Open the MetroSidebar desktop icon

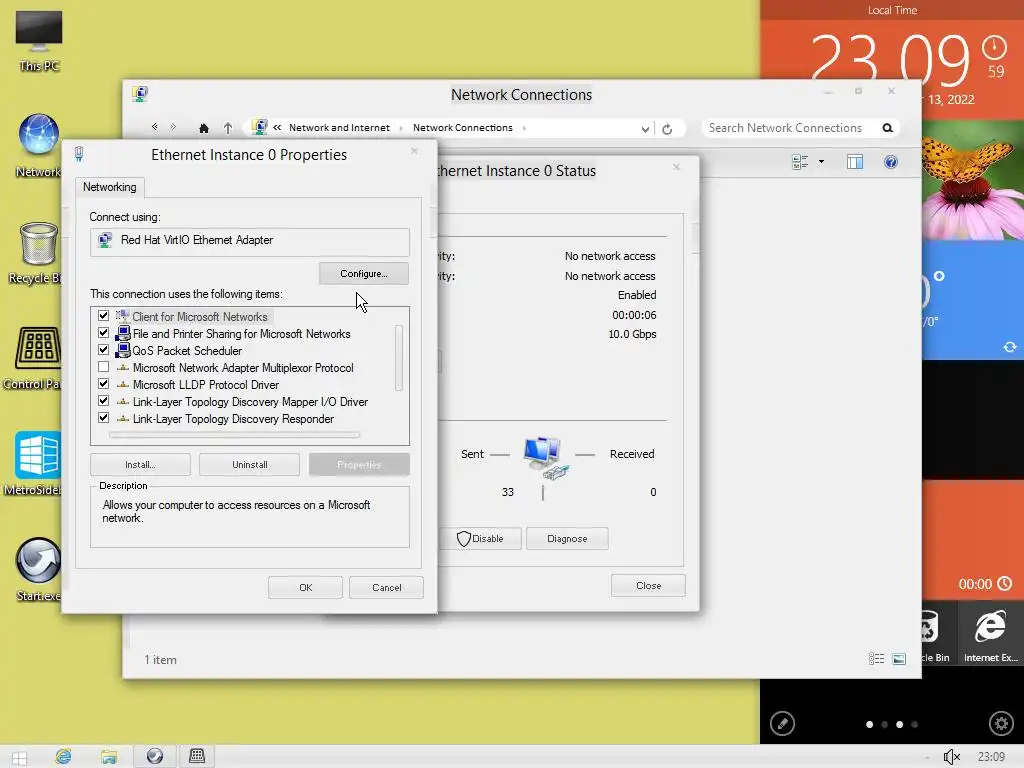pyautogui.click(x=37, y=462)
